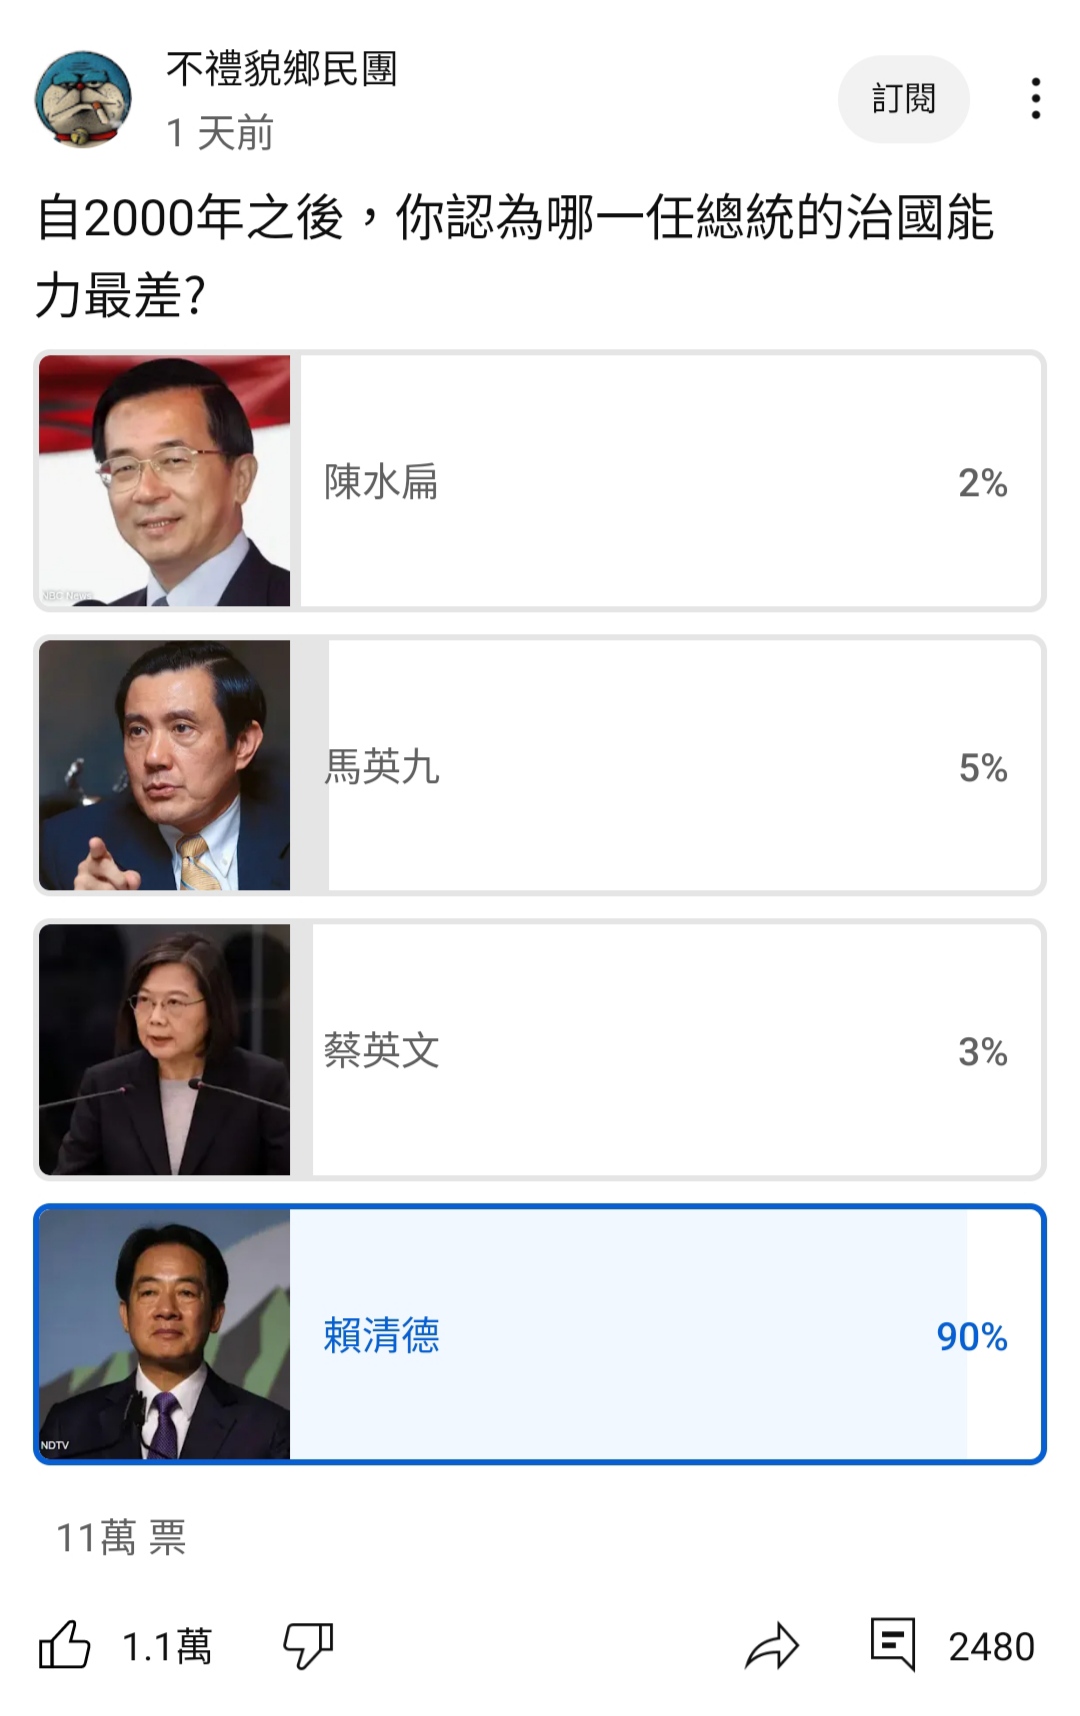The image size is (1080, 1716).
Task: Deselect the 賴清德 poll option
Action: tap(540, 1334)
